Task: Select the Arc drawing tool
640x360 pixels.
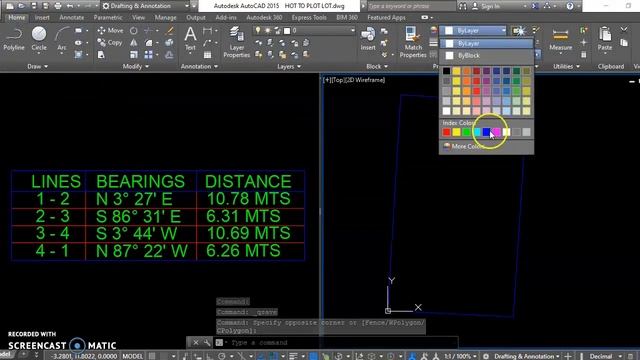Action: pyautogui.click(x=62, y=39)
